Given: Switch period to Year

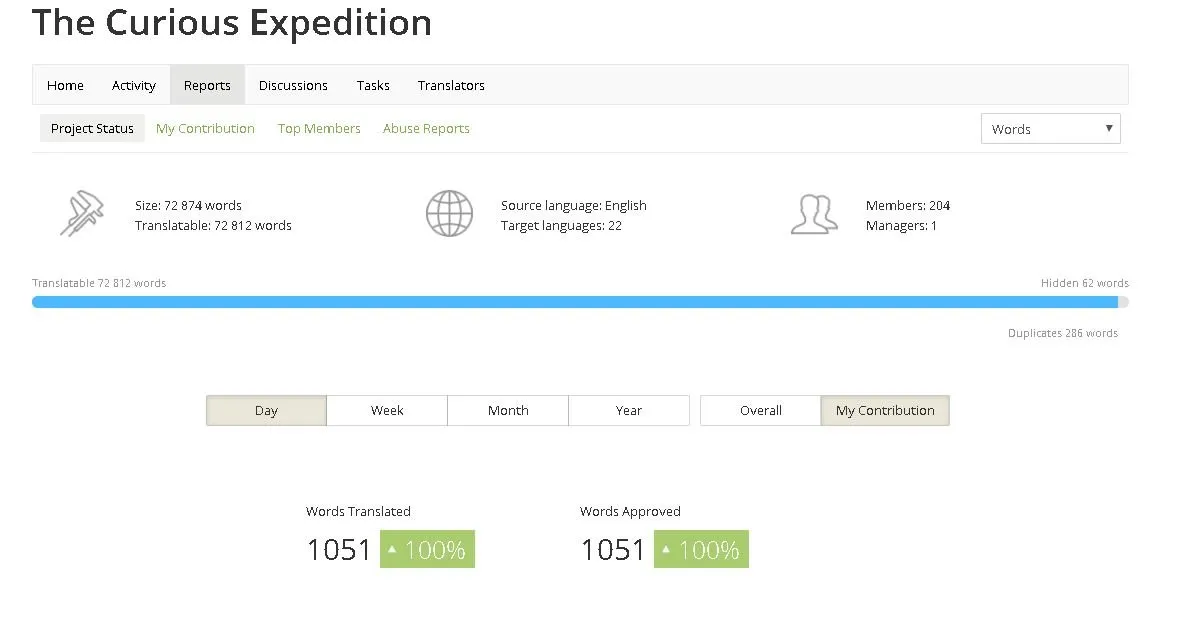Looking at the screenshot, I should click(x=629, y=410).
